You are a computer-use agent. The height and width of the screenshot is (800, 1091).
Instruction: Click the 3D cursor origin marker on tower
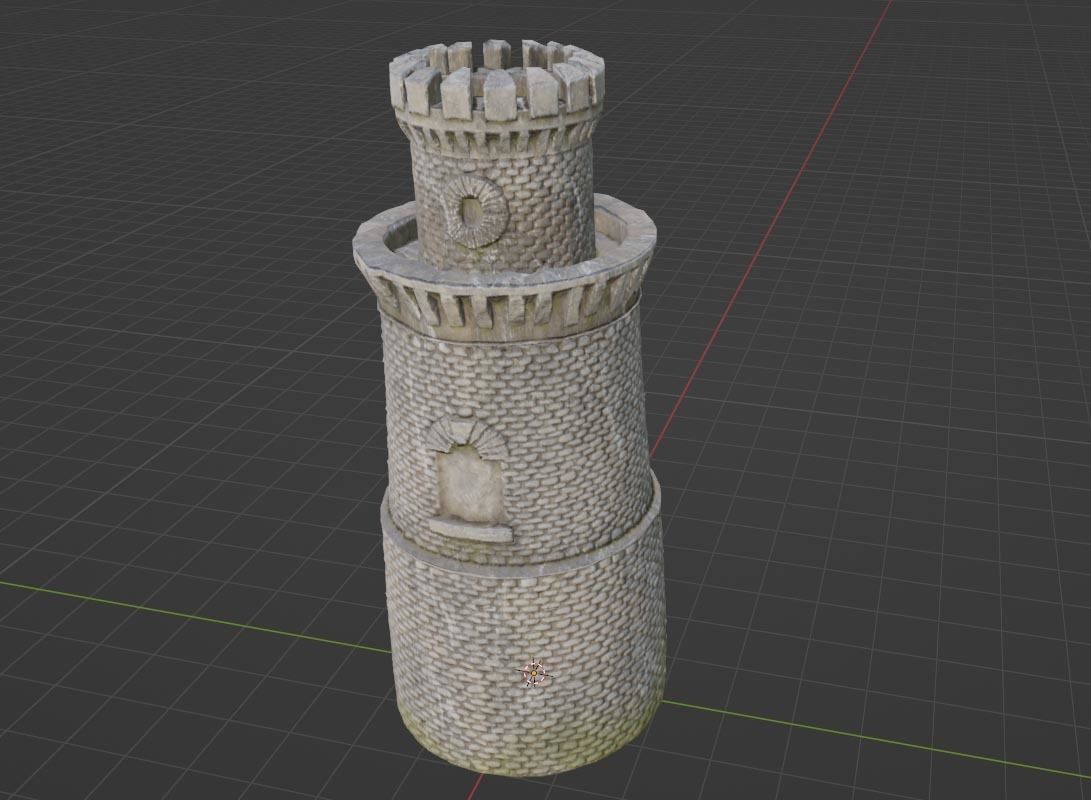[x=534, y=673]
